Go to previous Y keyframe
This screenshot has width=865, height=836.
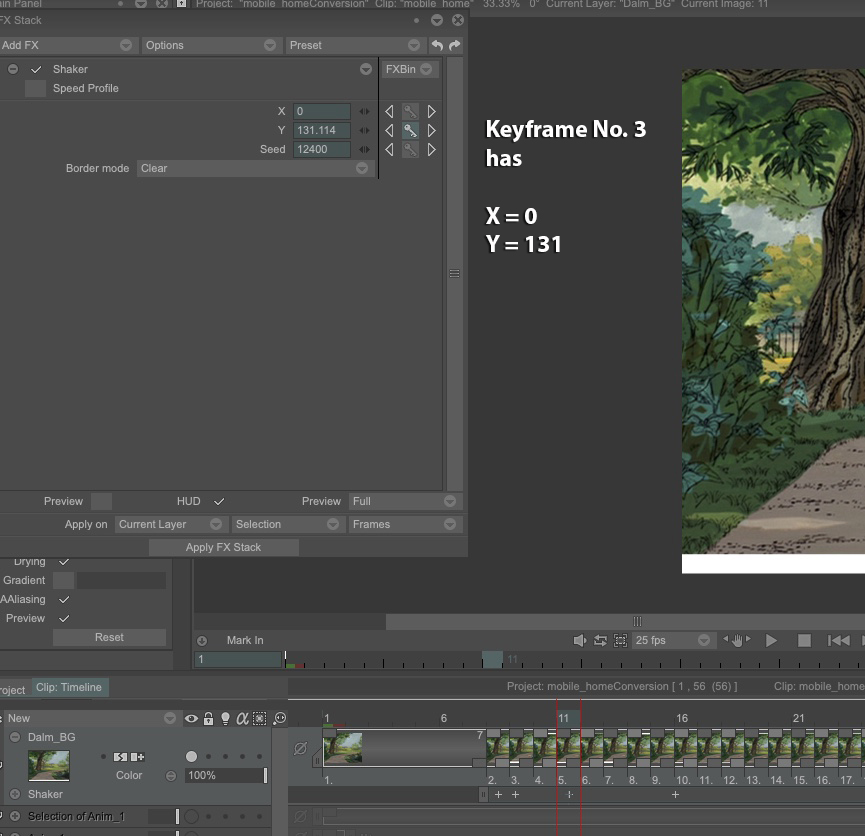[x=389, y=130]
